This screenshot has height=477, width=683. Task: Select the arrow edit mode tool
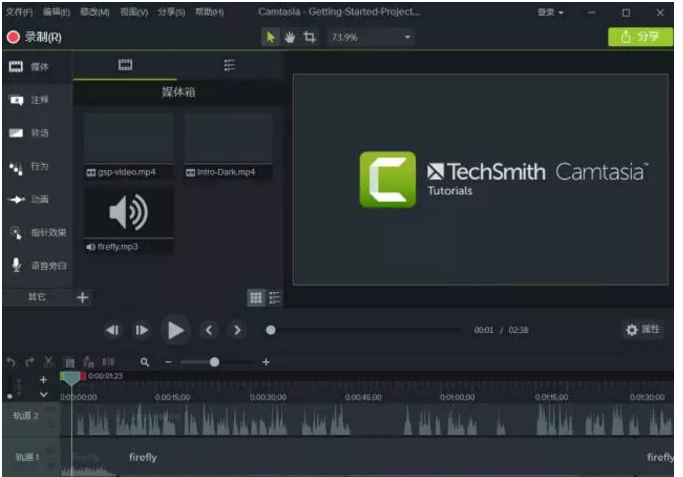coord(269,37)
